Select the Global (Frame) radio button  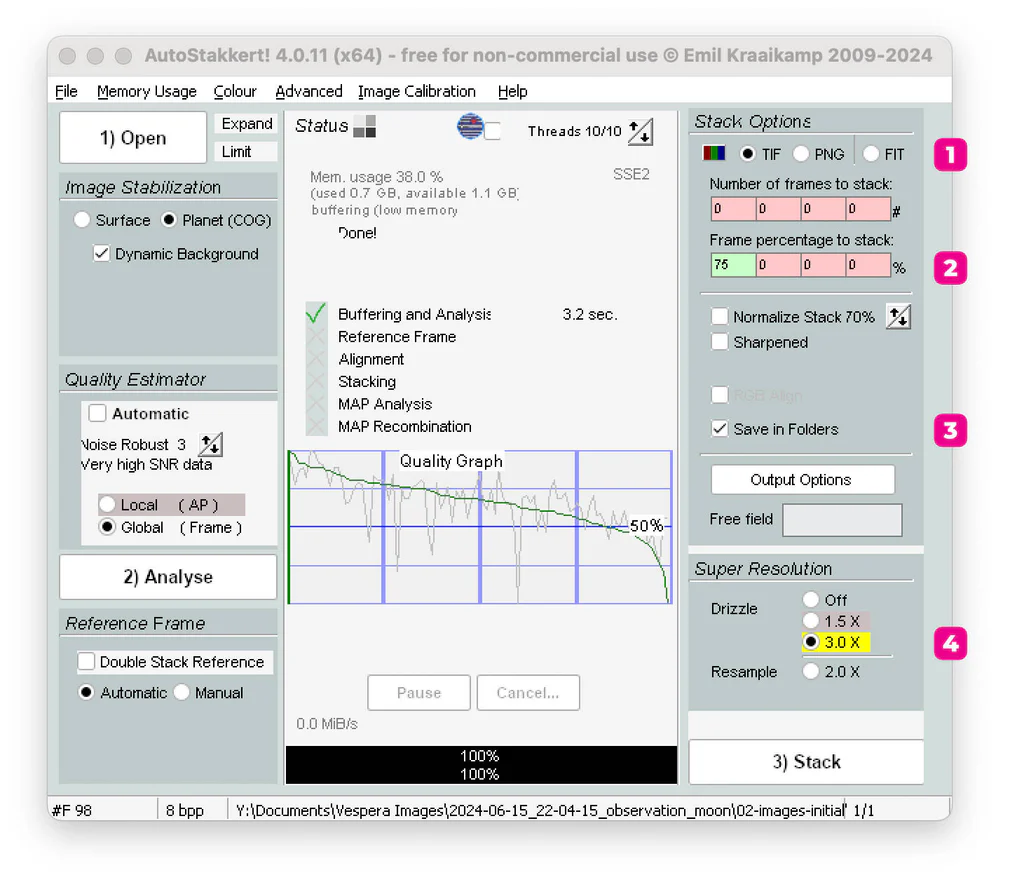point(107,527)
